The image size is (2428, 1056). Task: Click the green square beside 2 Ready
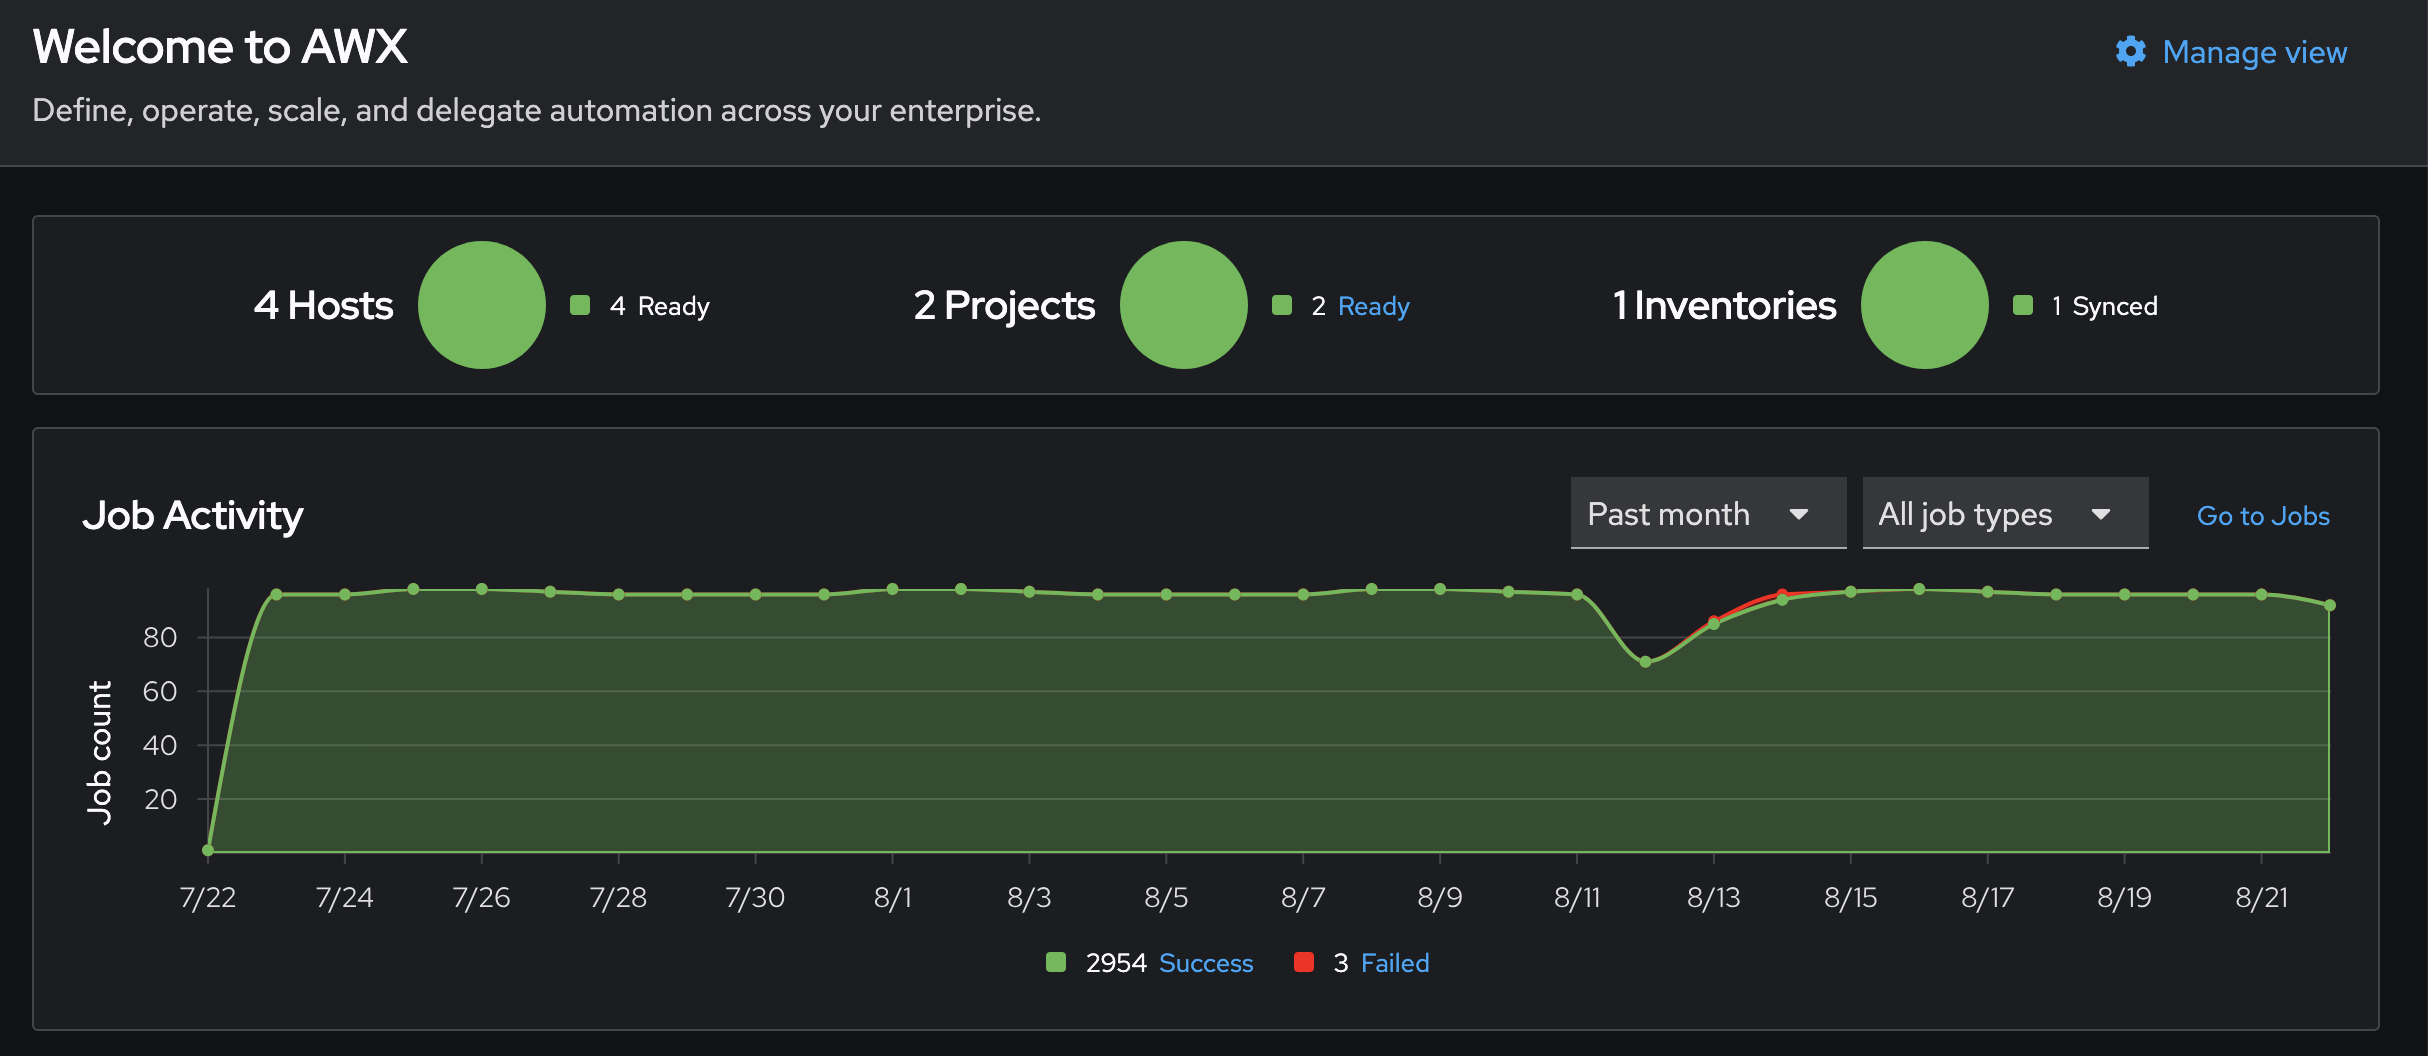(1282, 305)
